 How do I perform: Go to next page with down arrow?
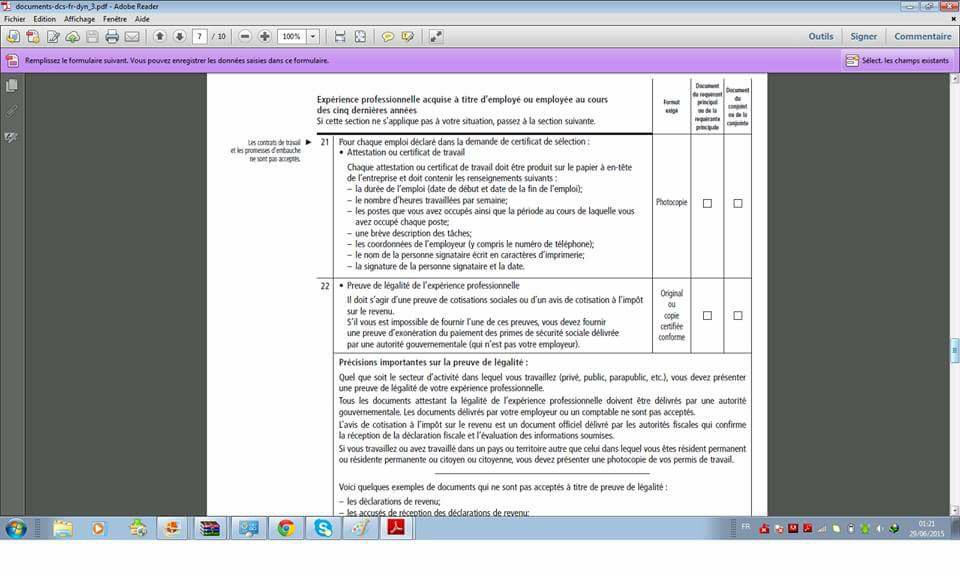179,37
